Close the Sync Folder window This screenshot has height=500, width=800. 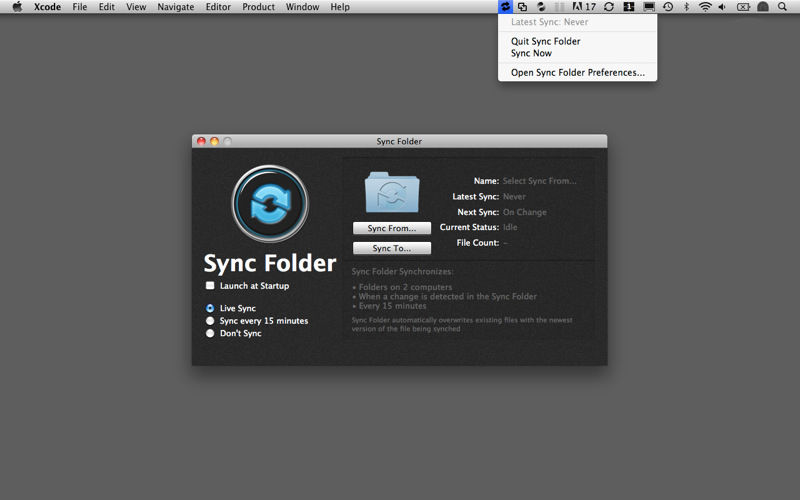(x=201, y=141)
